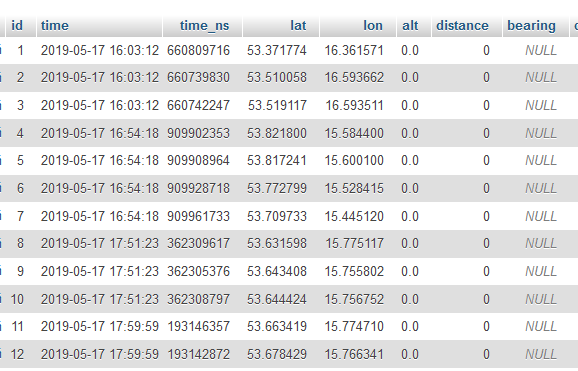Select time_ns value 909908964
578x371 pixels.
coord(198,160)
